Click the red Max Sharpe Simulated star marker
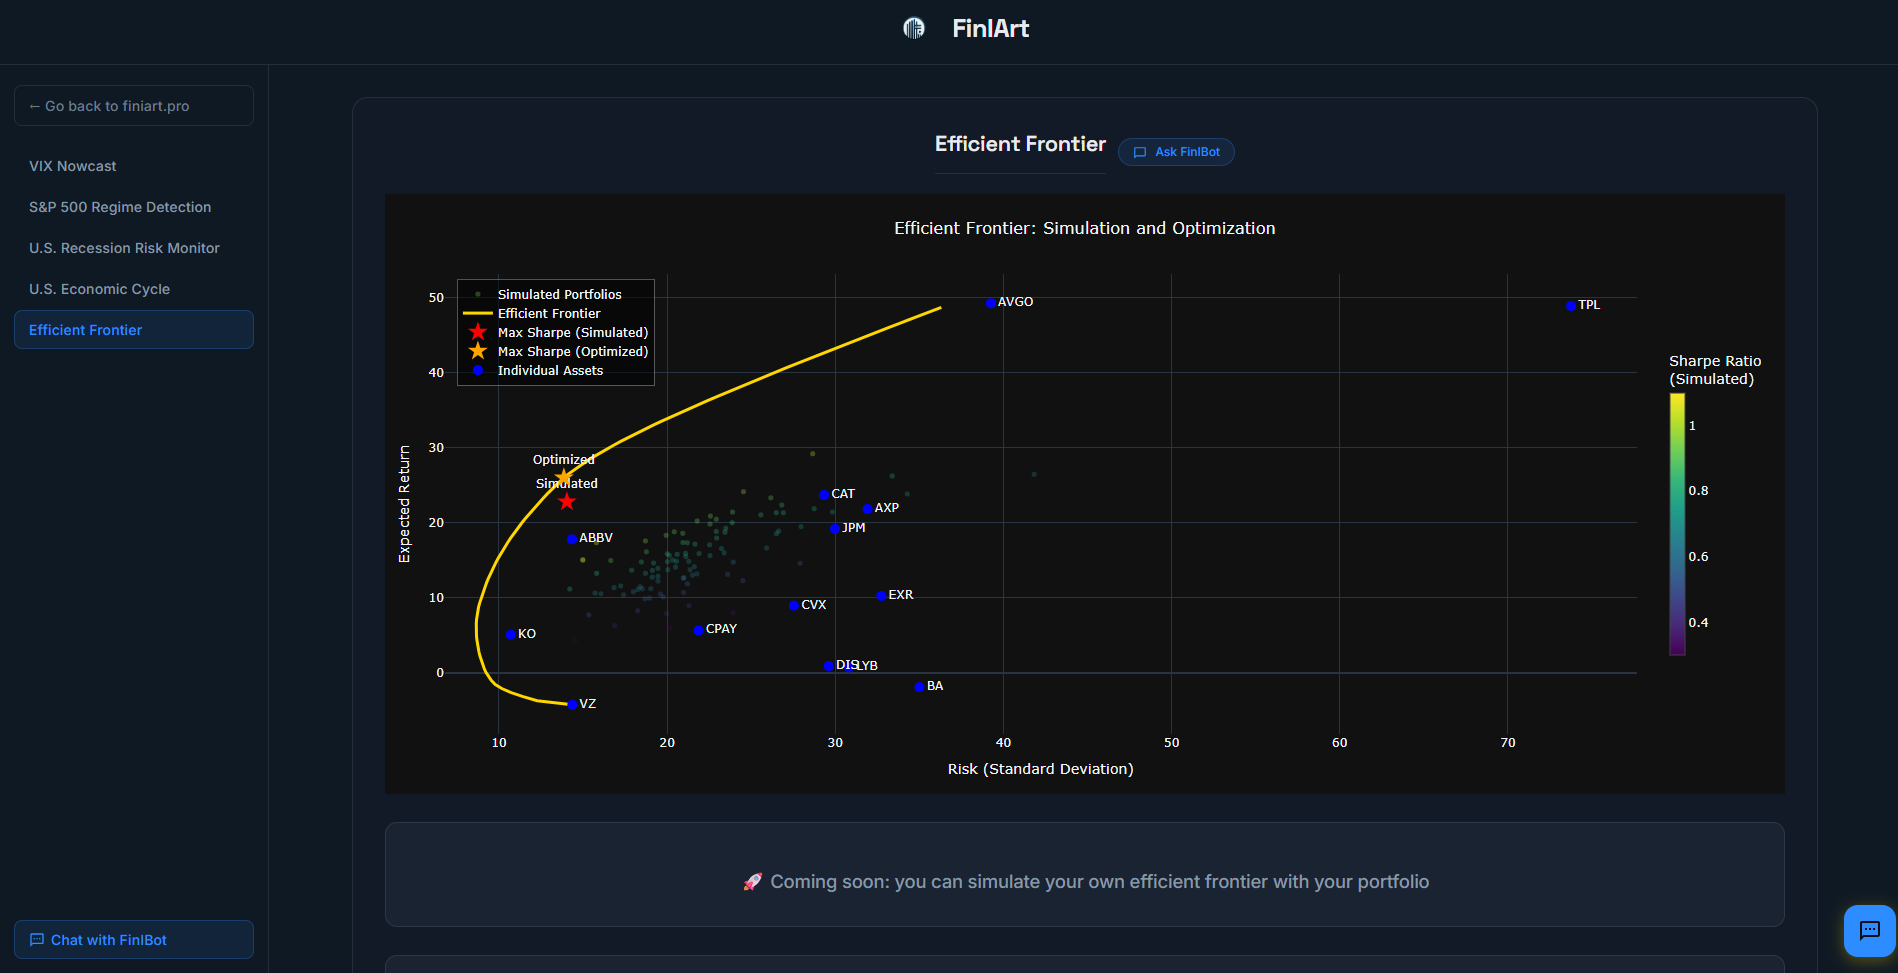 click(567, 501)
